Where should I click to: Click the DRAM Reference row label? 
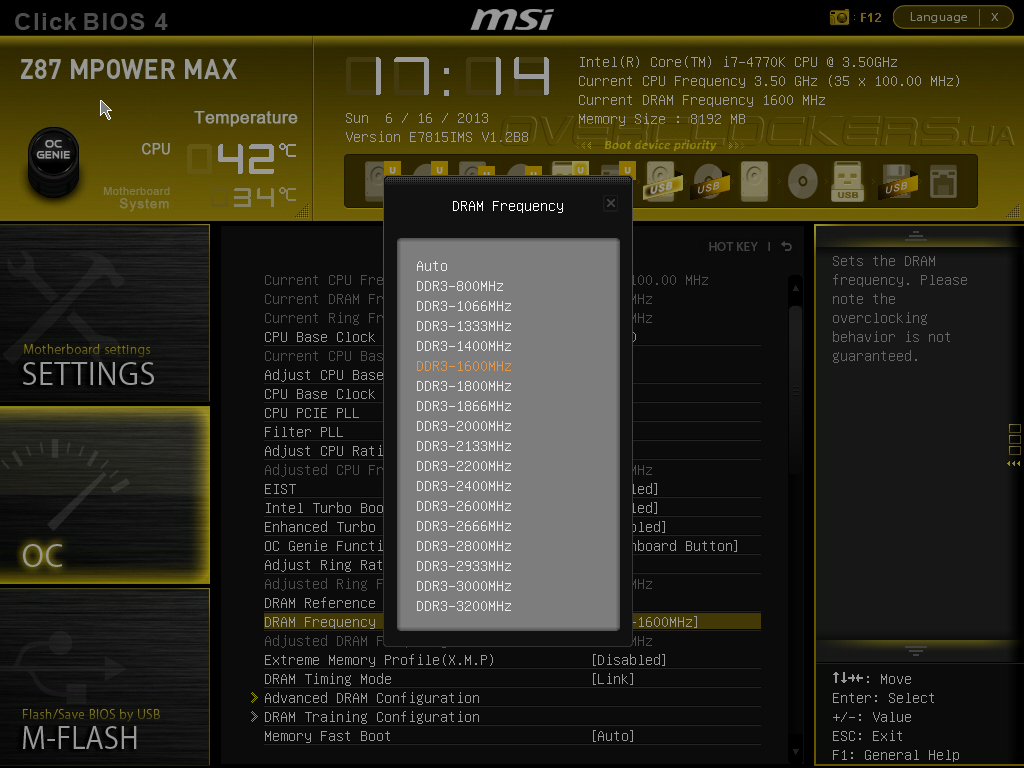(x=320, y=603)
